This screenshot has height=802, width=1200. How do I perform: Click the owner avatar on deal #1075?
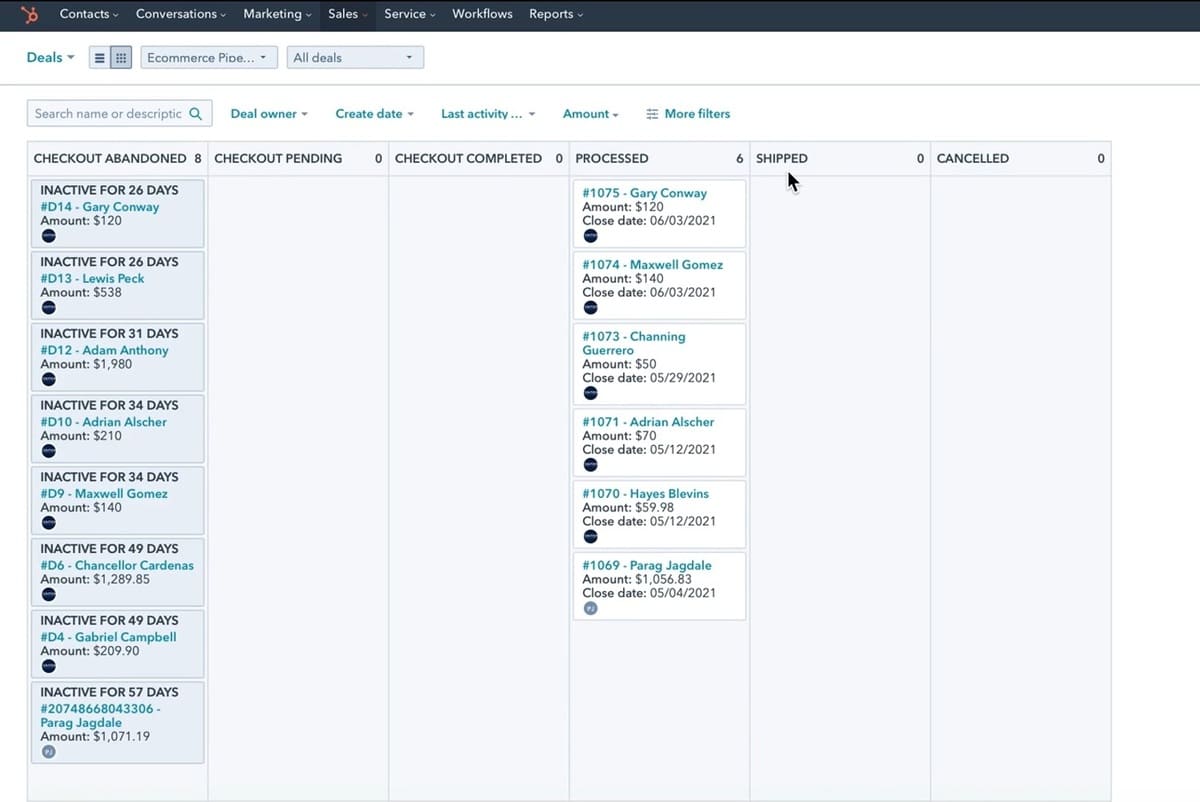(x=590, y=235)
